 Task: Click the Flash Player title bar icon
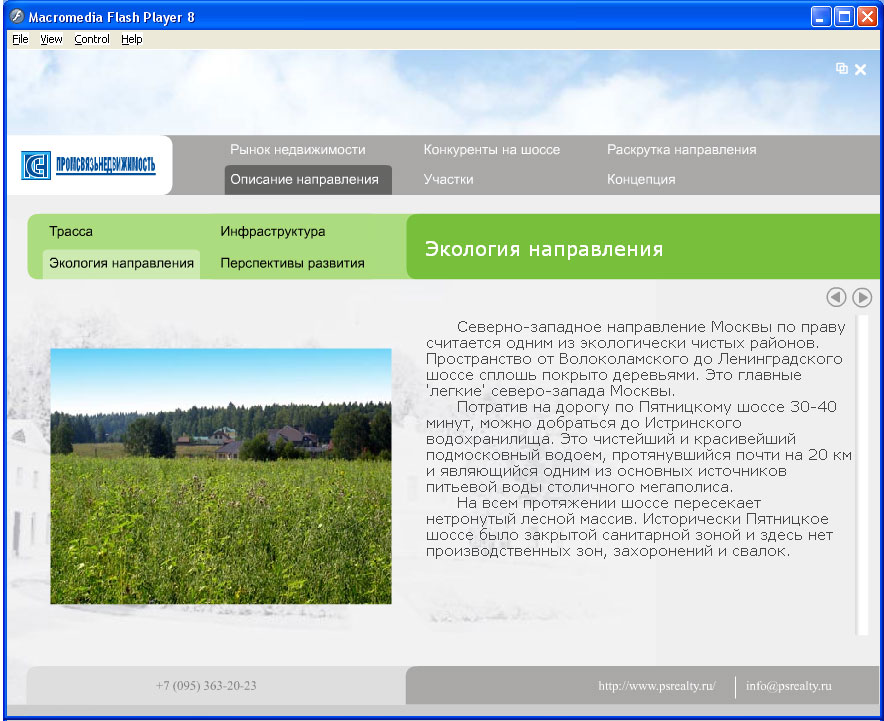17,16
